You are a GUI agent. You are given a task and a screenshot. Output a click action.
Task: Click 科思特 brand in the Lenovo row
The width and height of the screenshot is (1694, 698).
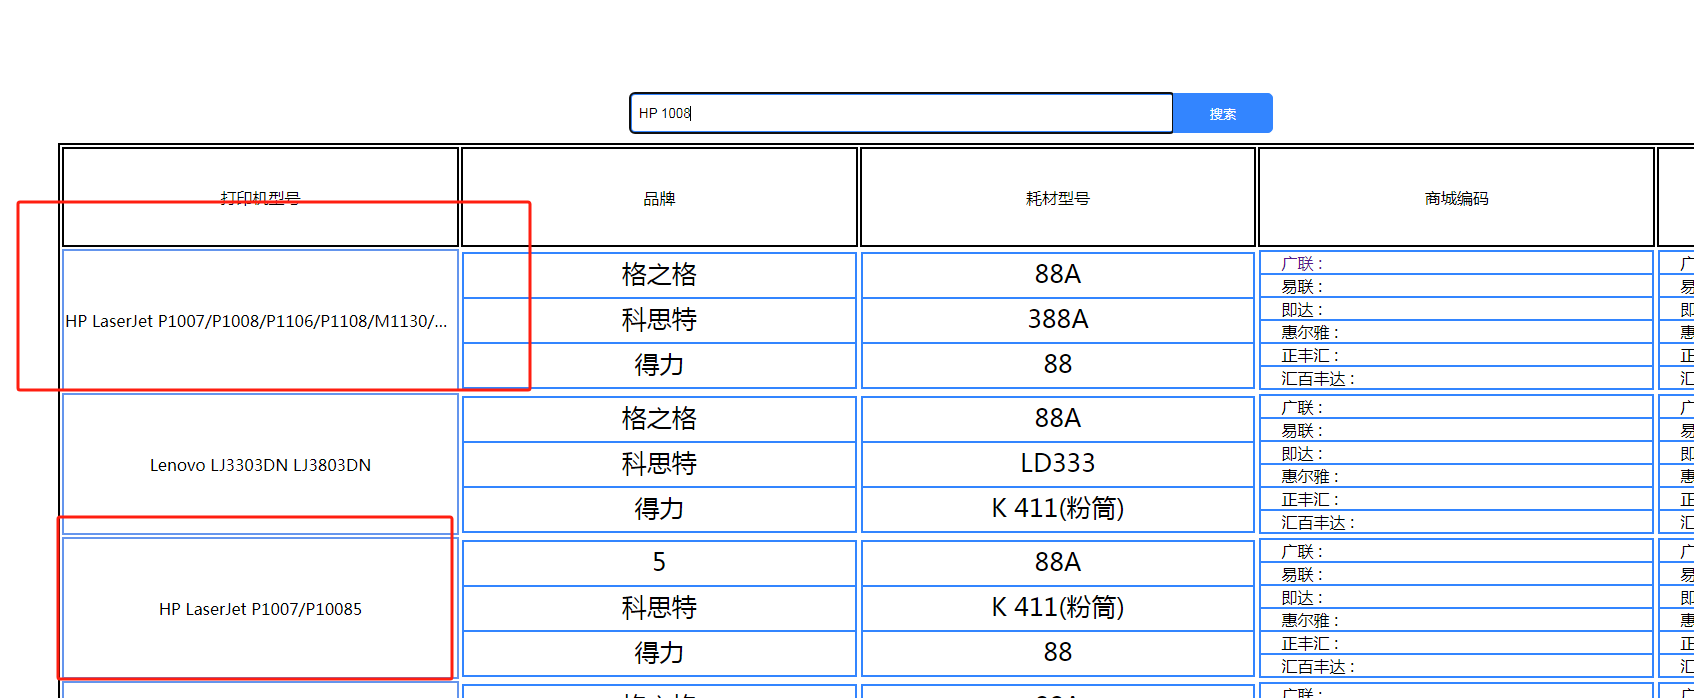[x=659, y=464]
